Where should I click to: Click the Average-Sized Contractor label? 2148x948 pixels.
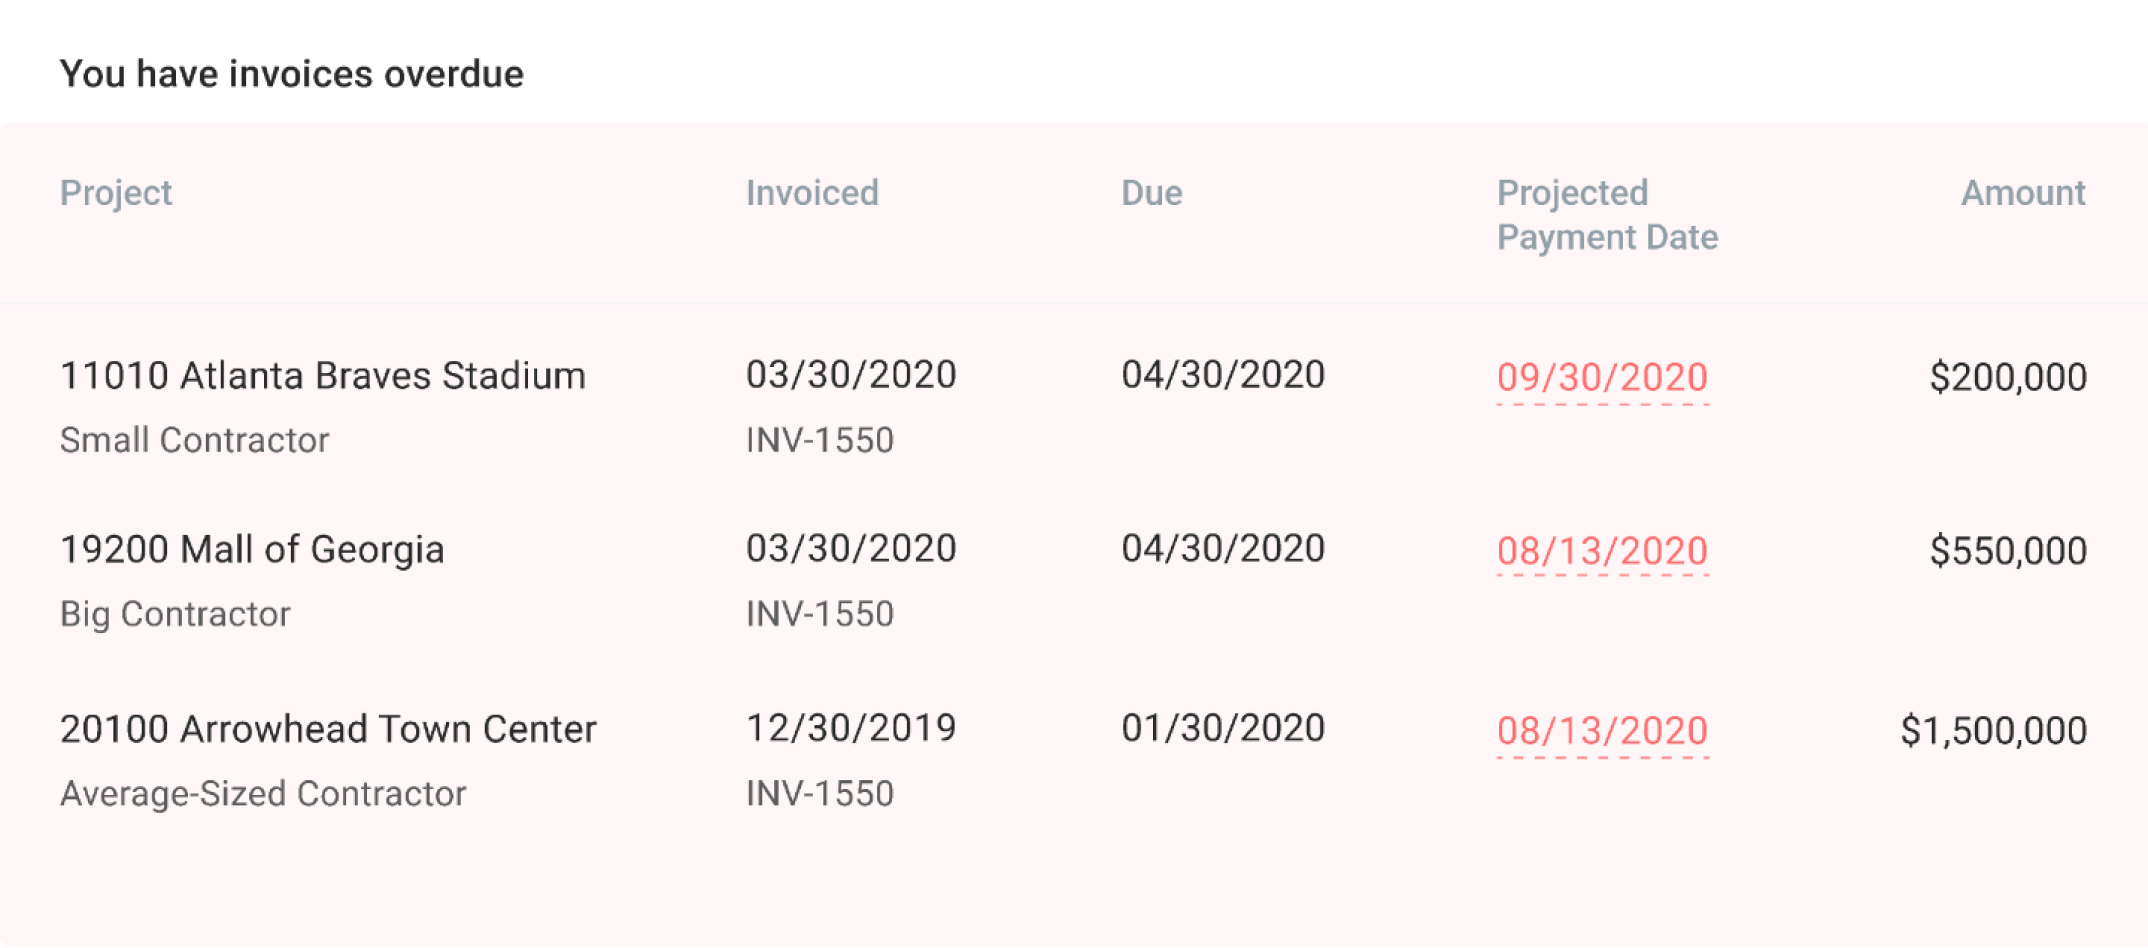[263, 794]
